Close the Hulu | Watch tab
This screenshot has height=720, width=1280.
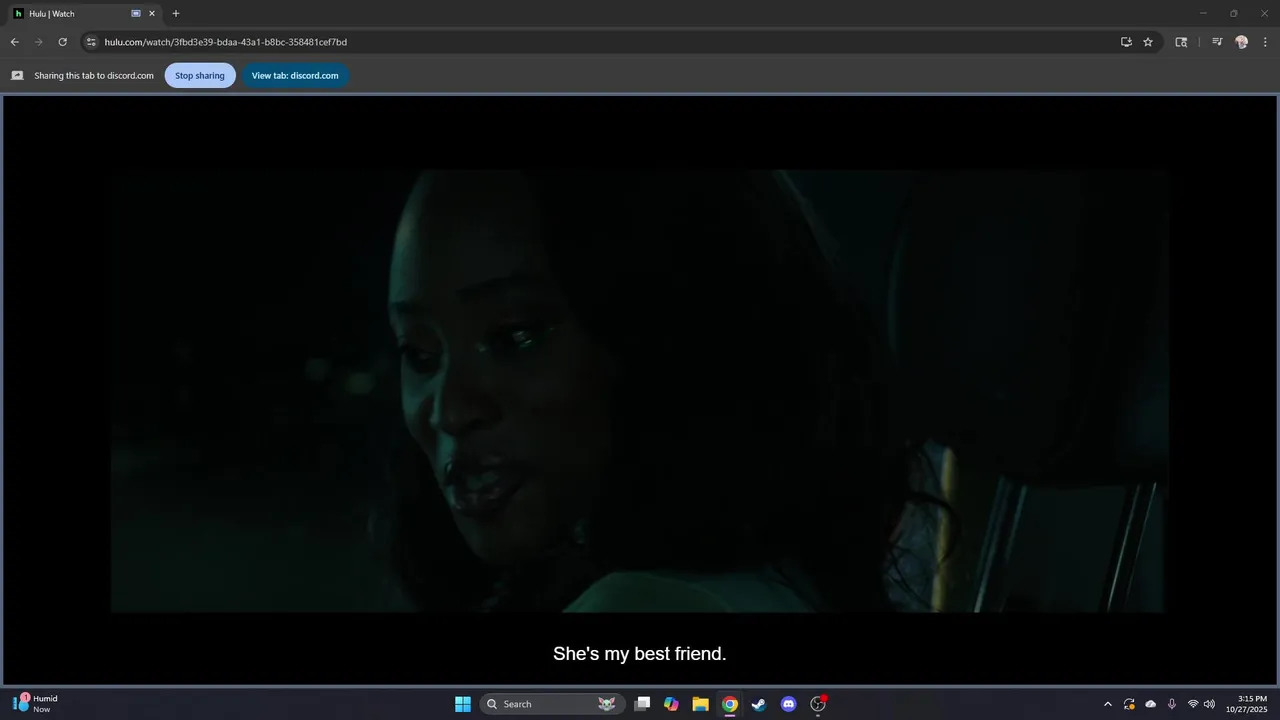[x=152, y=14]
